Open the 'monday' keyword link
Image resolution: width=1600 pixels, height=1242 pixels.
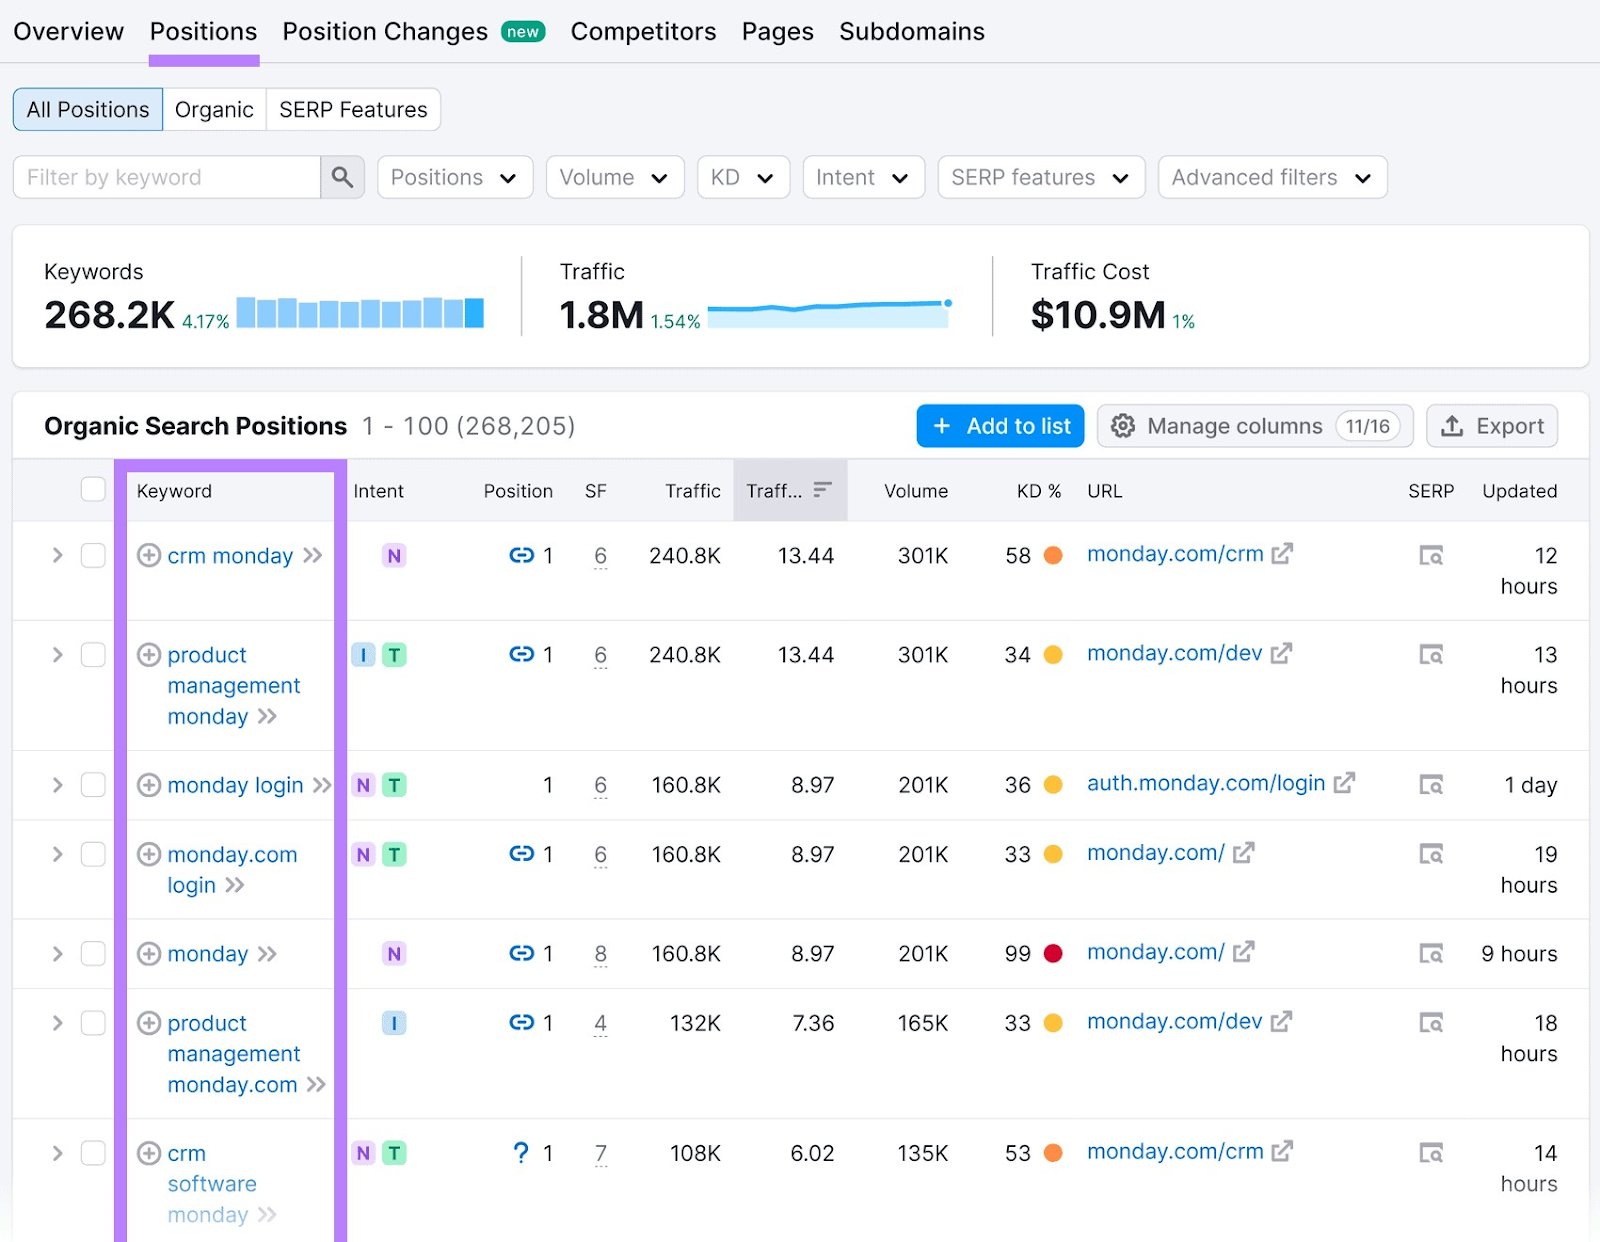(x=207, y=954)
